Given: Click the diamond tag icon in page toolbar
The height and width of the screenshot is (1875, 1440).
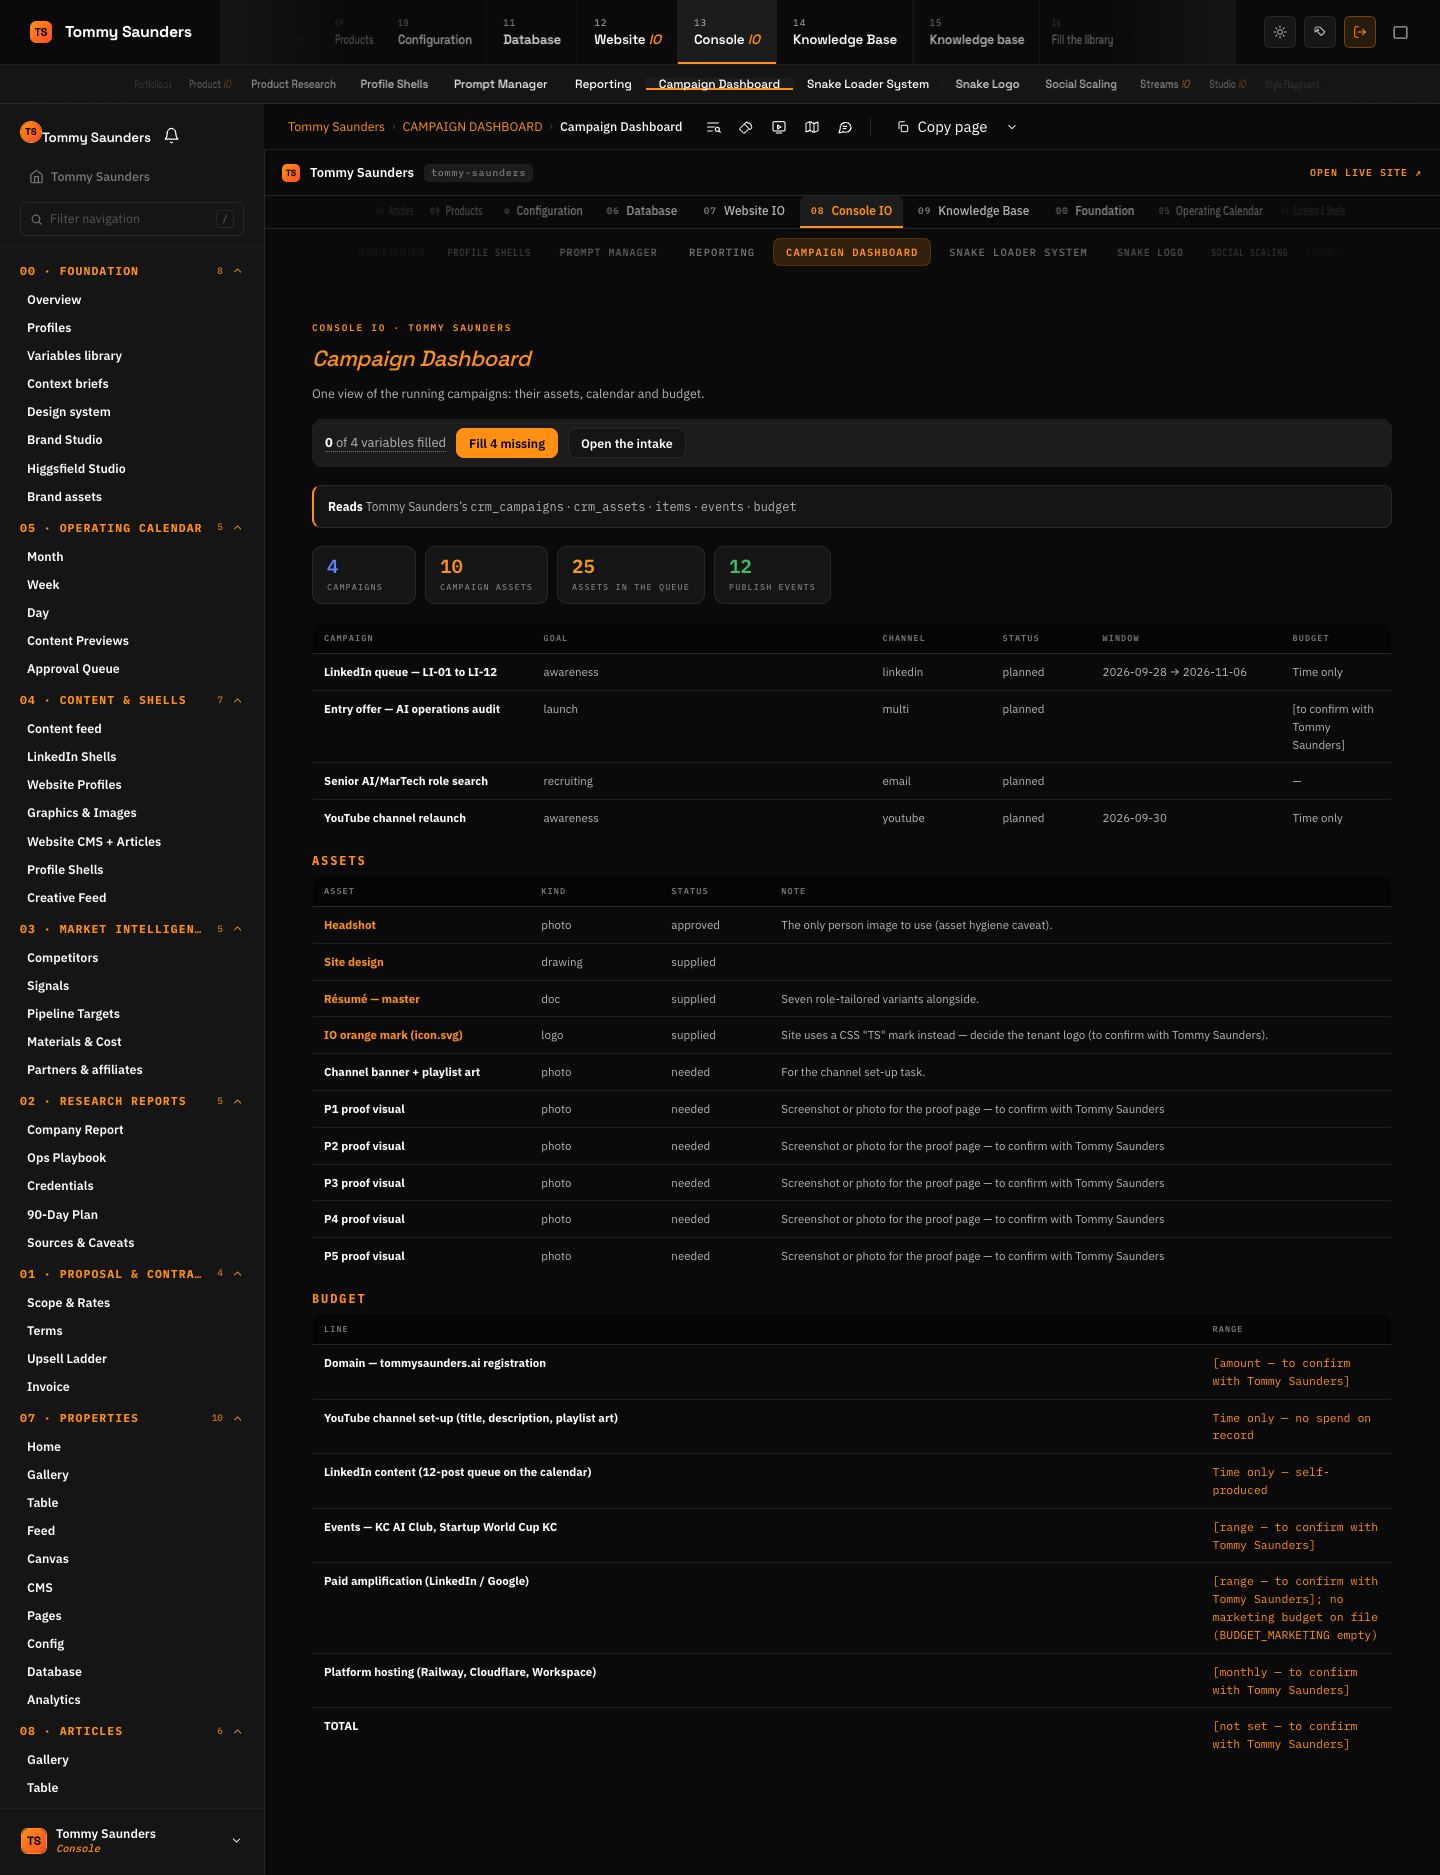Looking at the screenshot, I should (x=746, y=127).
